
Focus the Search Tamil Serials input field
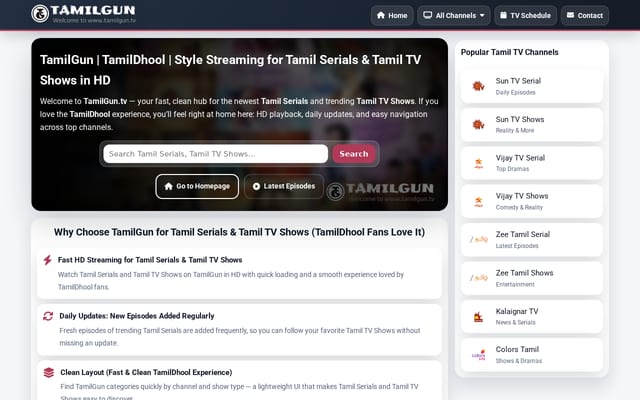(x=216, y=154)
